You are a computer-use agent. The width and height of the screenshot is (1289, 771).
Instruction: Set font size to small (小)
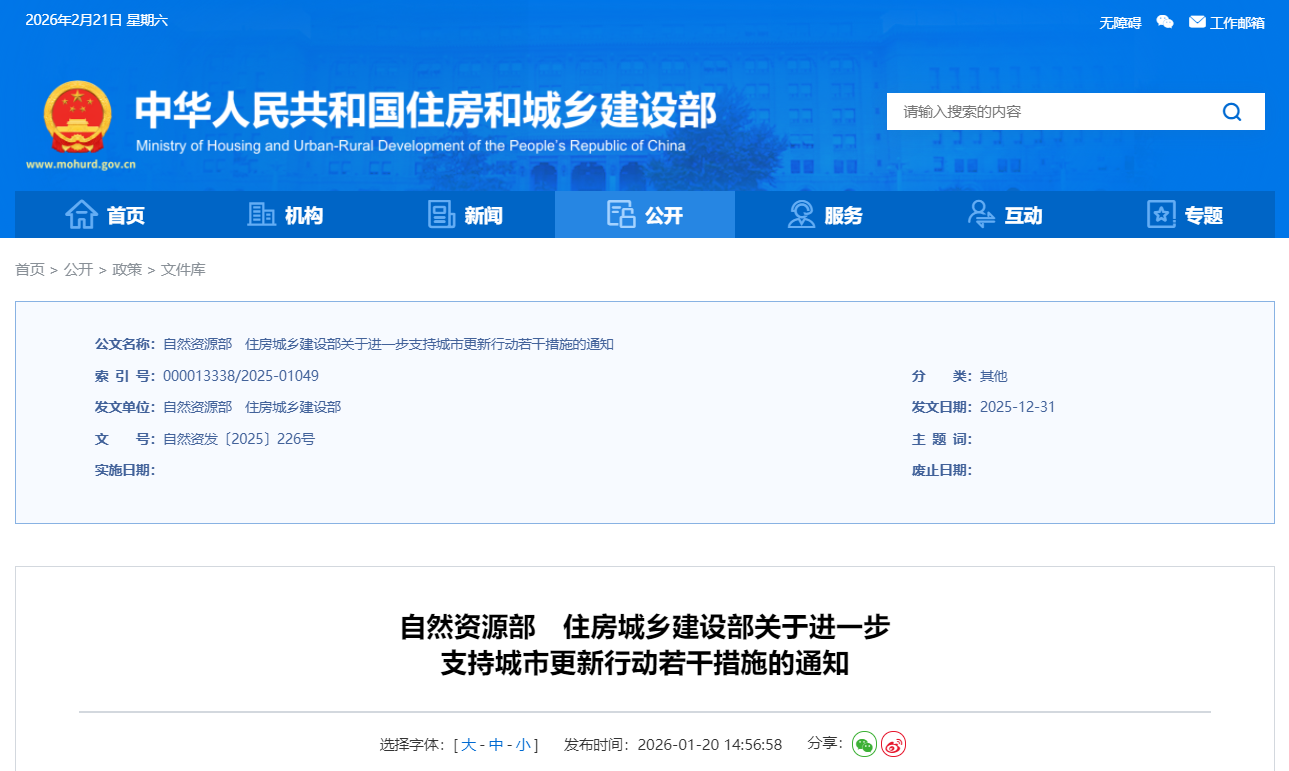(523, 745)
